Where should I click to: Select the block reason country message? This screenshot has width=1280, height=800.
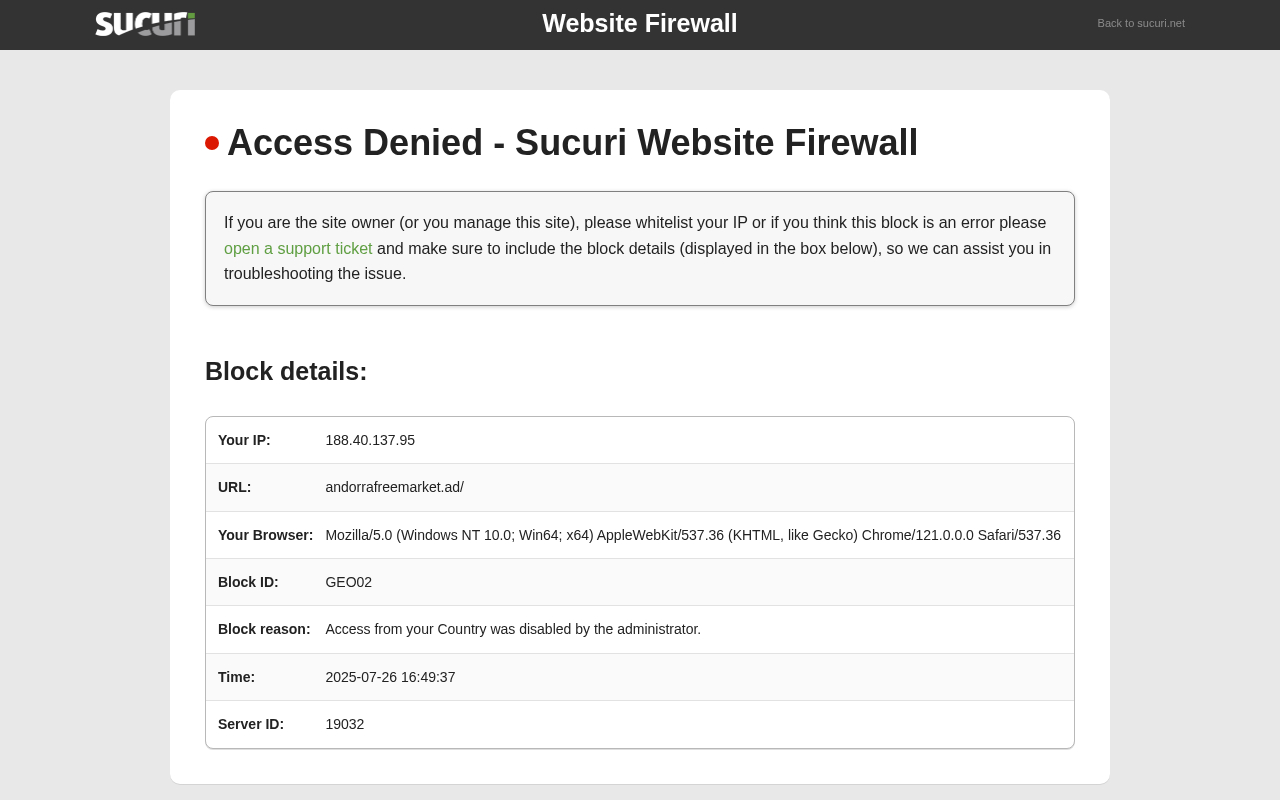point(513,629)
